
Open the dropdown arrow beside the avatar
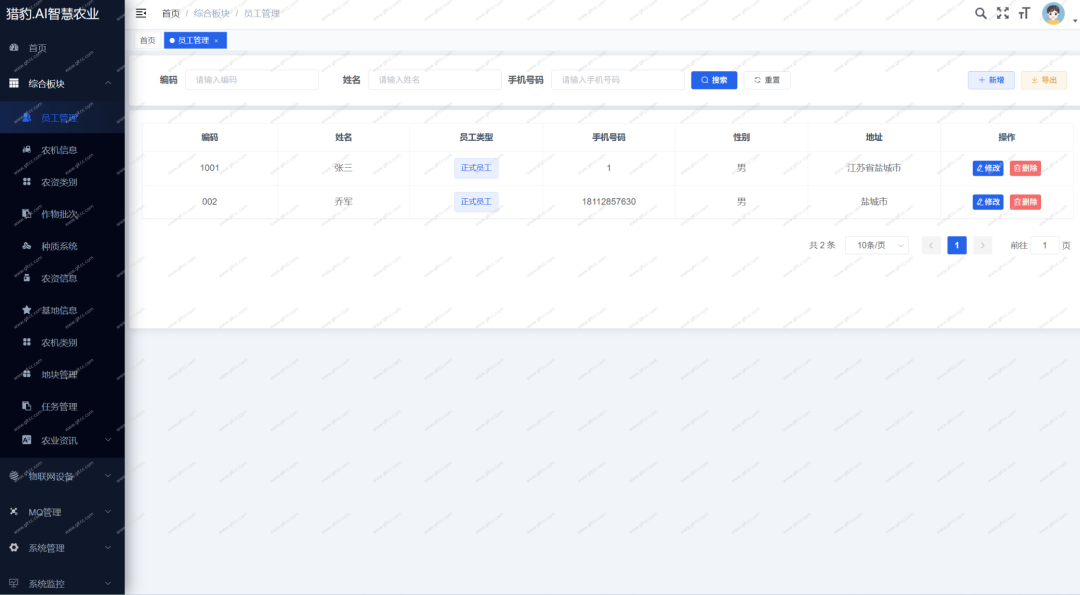[x=1074, y=21]
